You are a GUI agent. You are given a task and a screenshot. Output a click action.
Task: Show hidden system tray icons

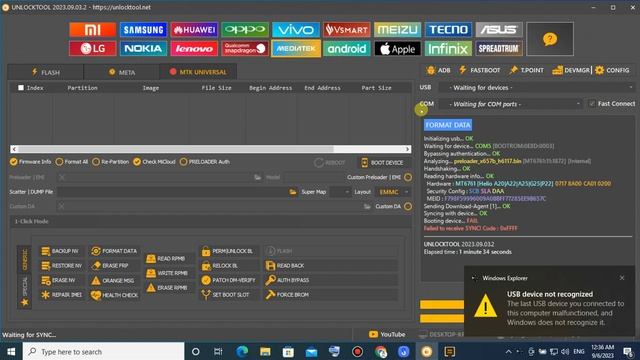tap(508, 351)
